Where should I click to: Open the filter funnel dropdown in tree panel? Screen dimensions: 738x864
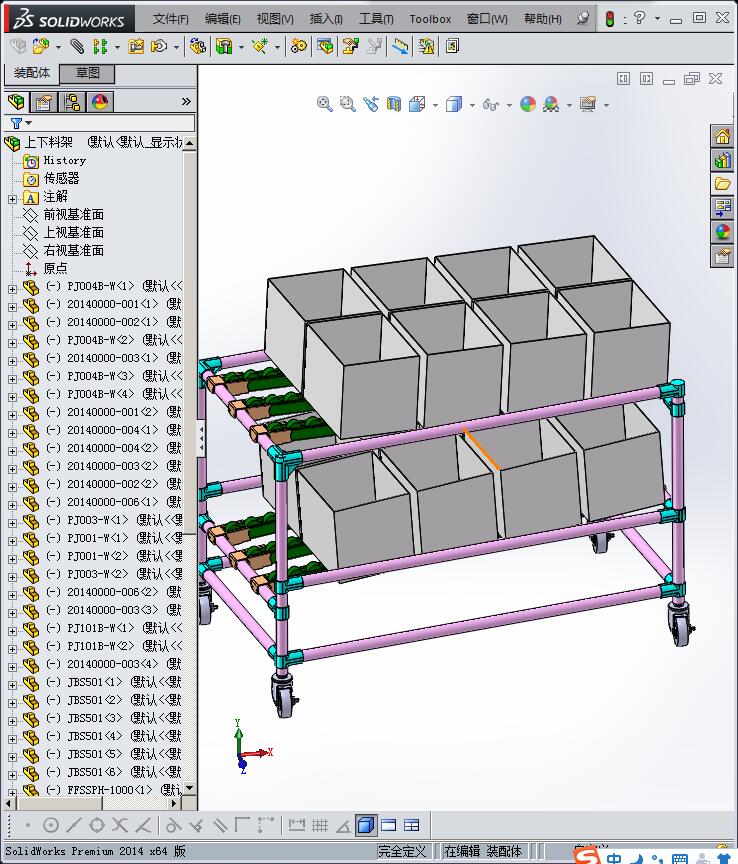point(21,123)
